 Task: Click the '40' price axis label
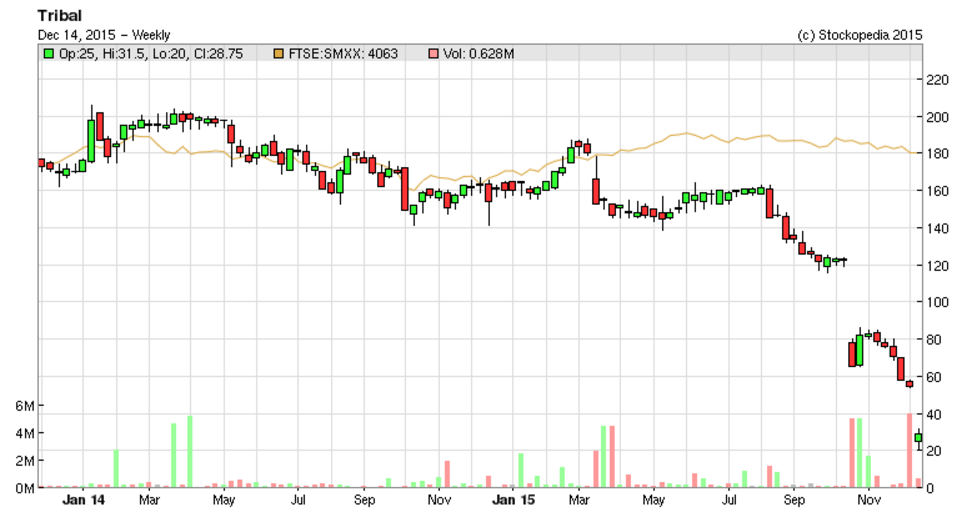(934, 414)
